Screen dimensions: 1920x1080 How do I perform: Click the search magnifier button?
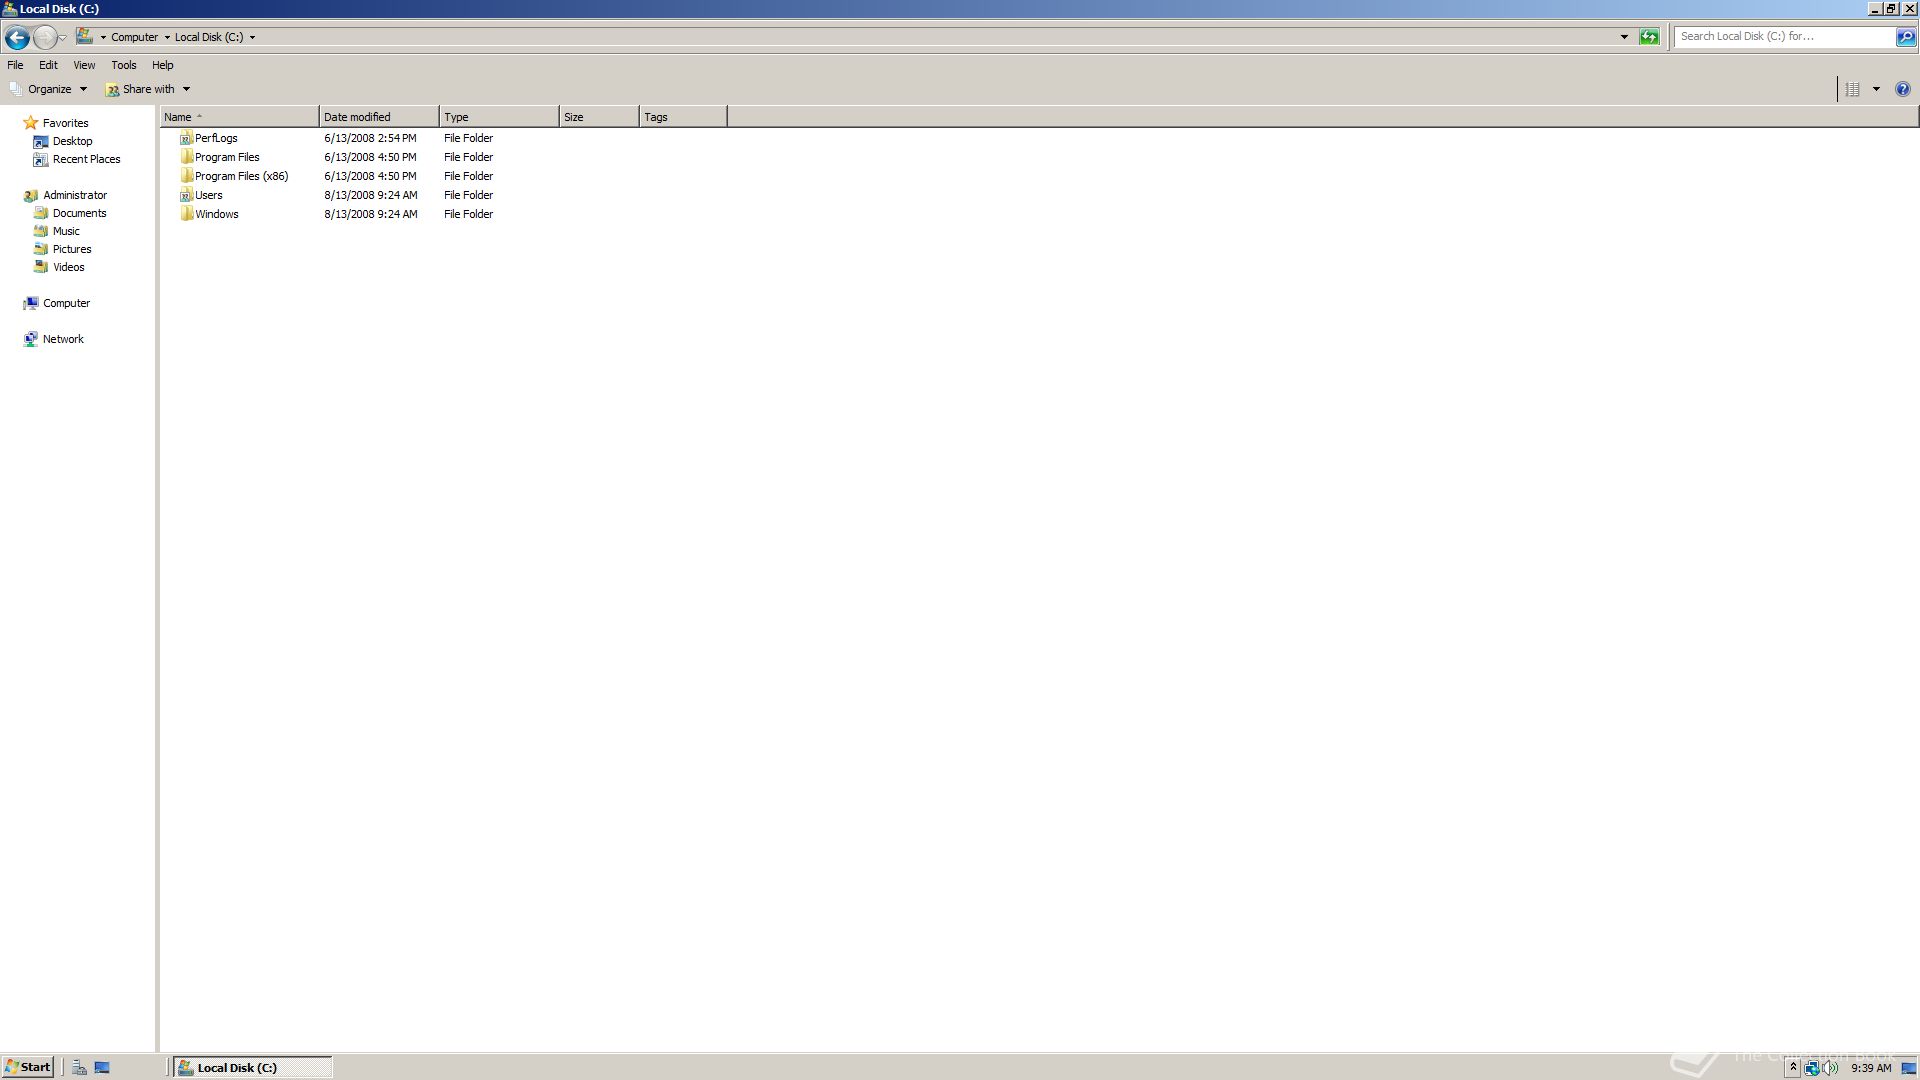(x=1906, y=37)
